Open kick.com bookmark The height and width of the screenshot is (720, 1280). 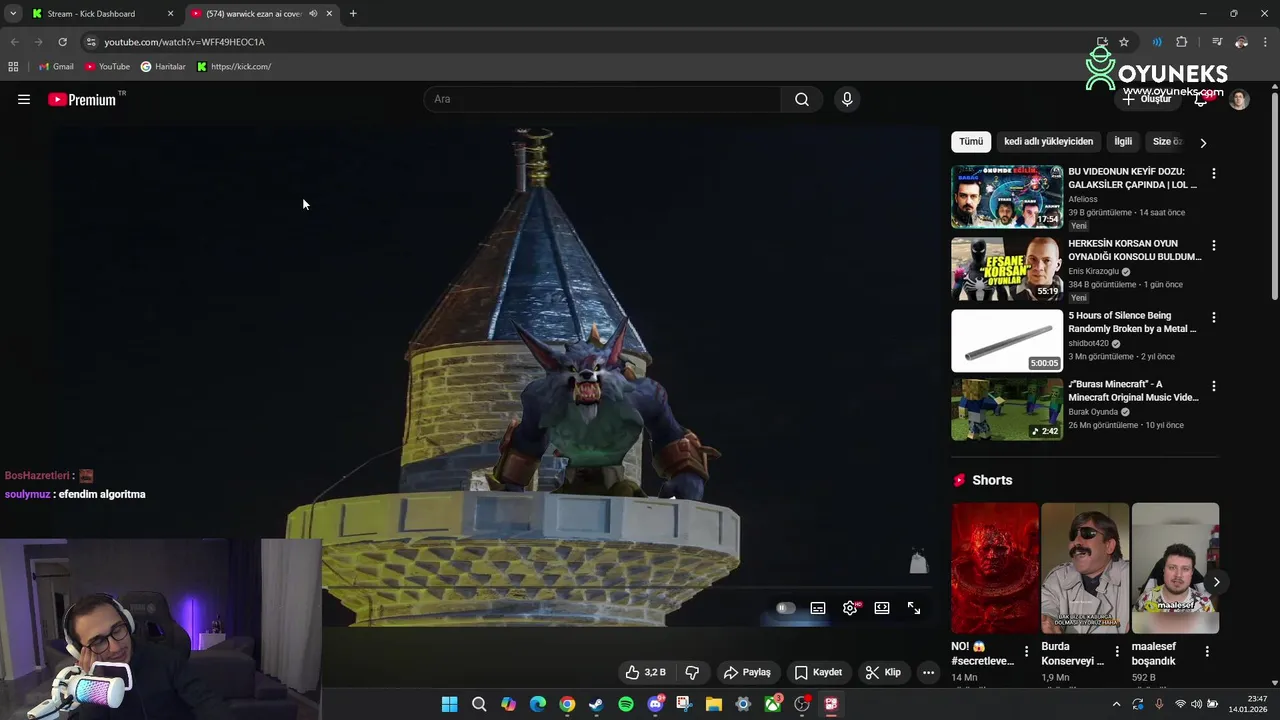[234, 67]
